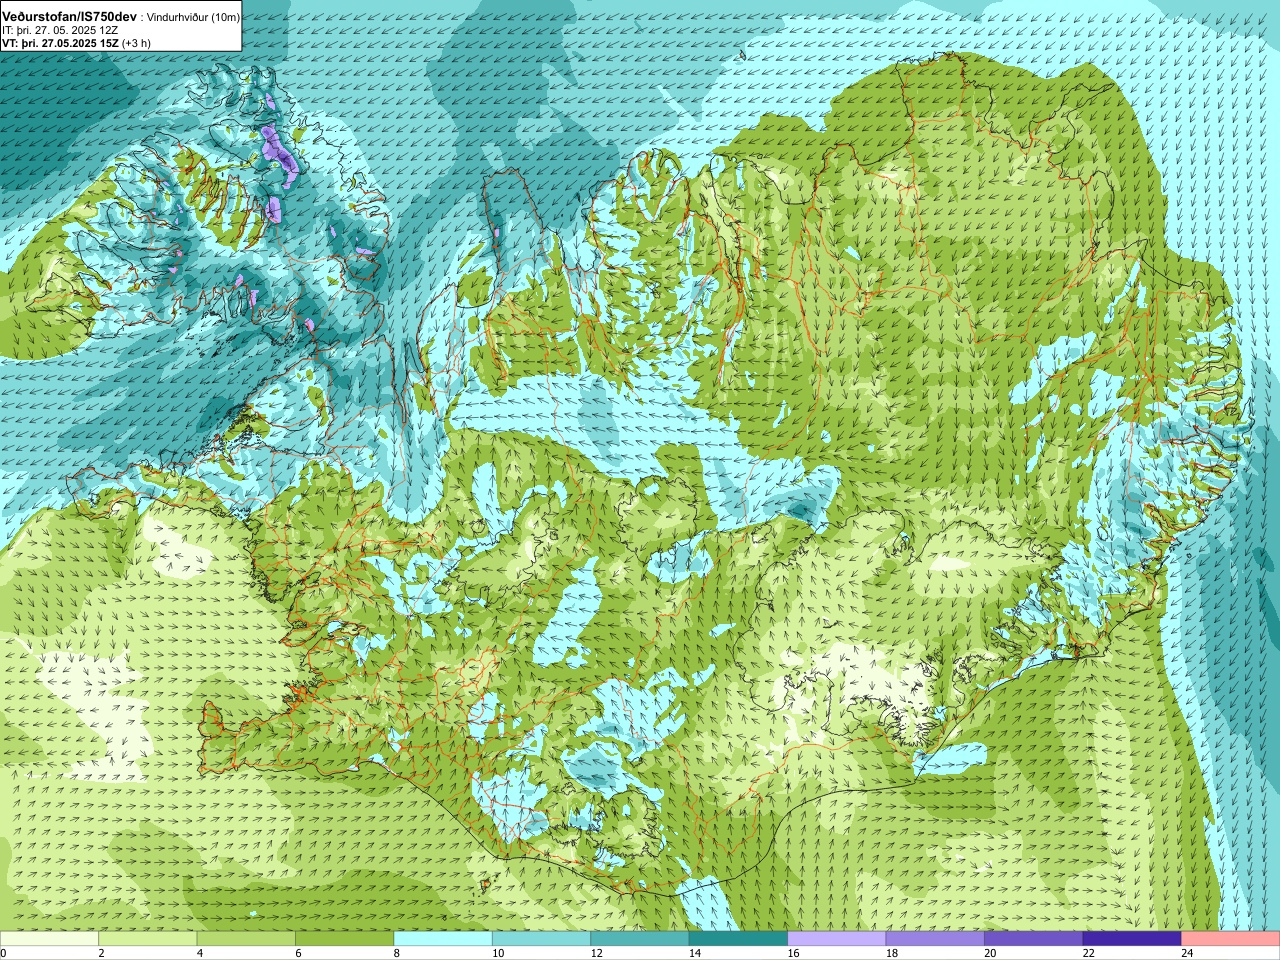Select the IT: þri. 27. 05. 2025 12Z line

coord(60,31)
